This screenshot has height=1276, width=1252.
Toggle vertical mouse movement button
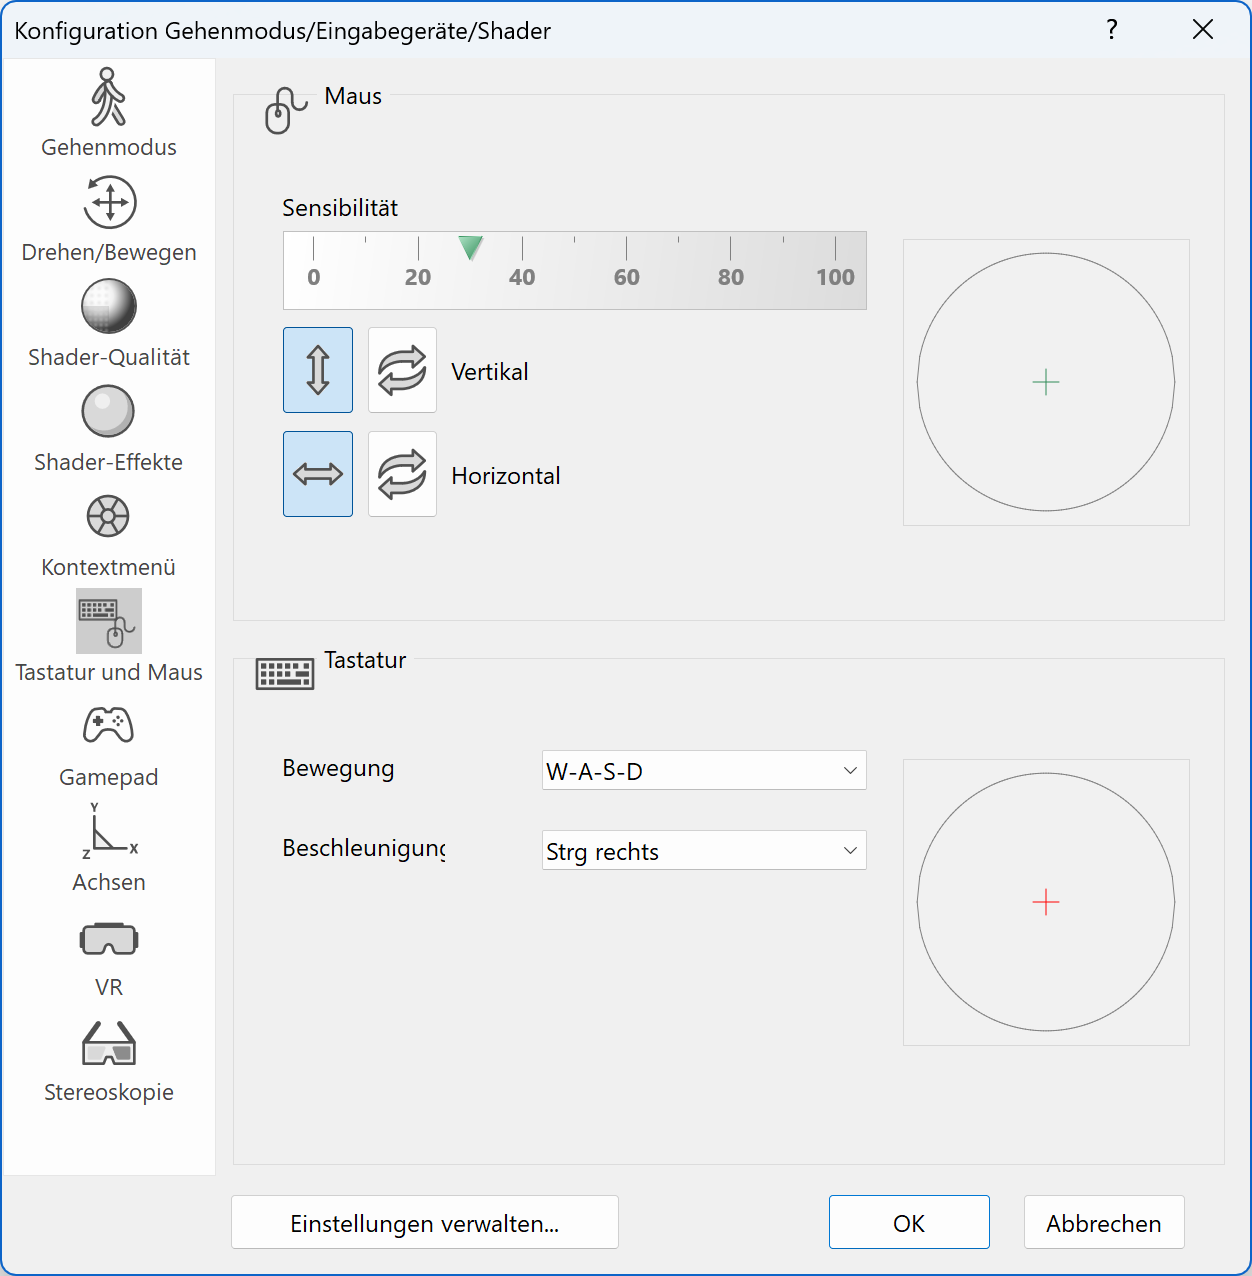[318, 370]
